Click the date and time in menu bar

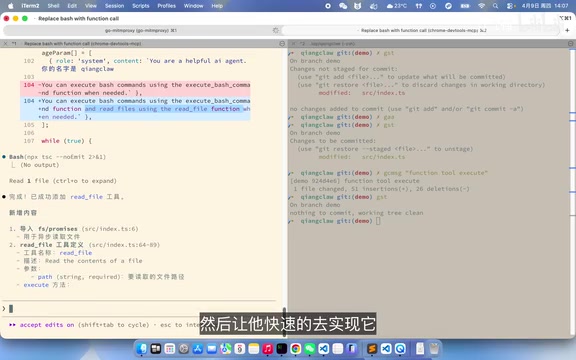tap(545, 6)
